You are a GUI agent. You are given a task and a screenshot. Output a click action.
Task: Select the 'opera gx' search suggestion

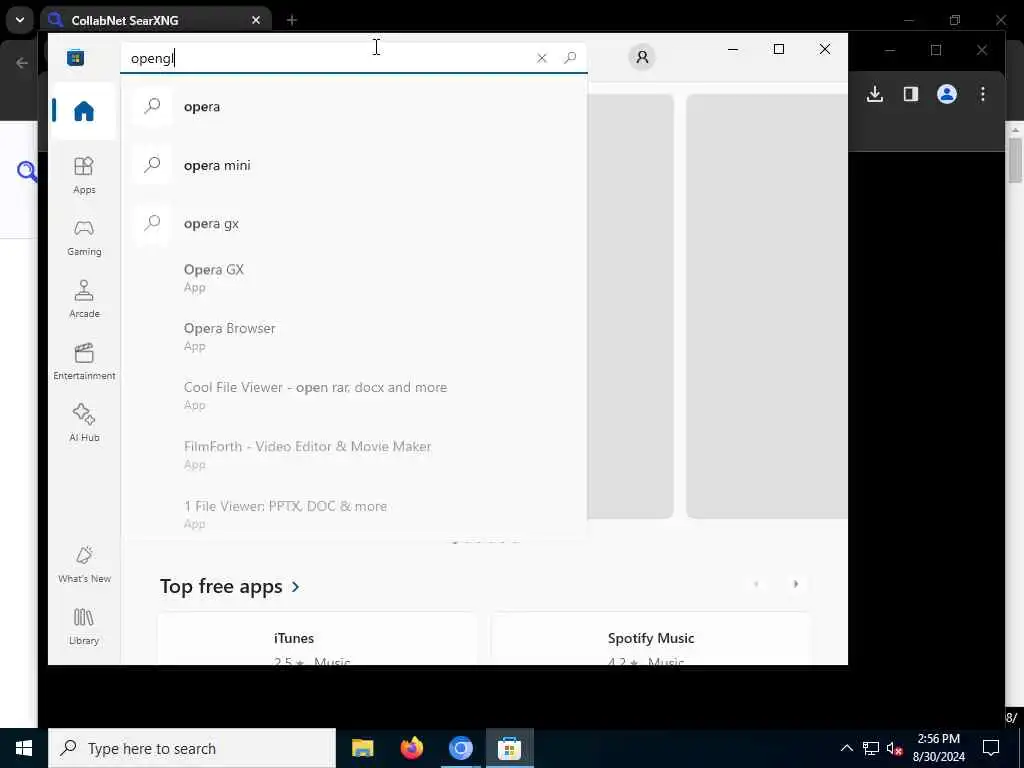point(353,223)
